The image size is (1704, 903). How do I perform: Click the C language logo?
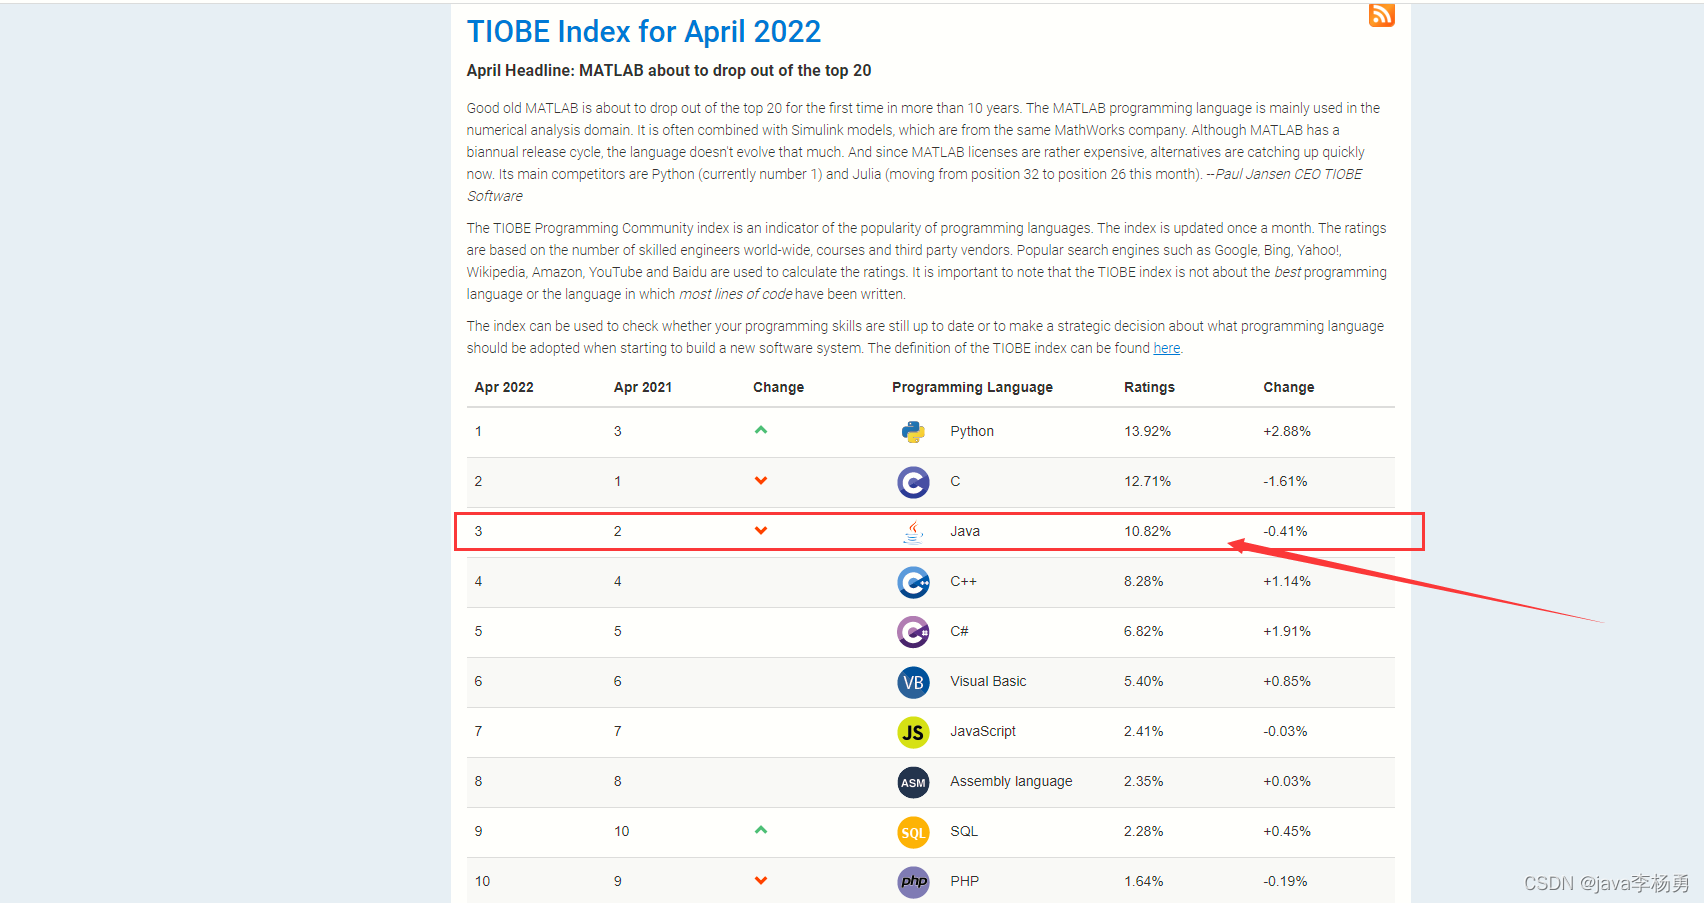tap(913, 482)
